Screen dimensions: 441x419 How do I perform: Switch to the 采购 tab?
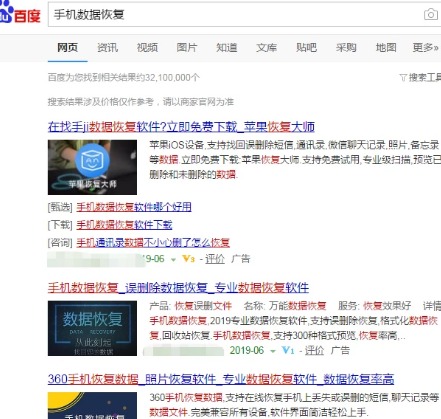coord(346,48)
